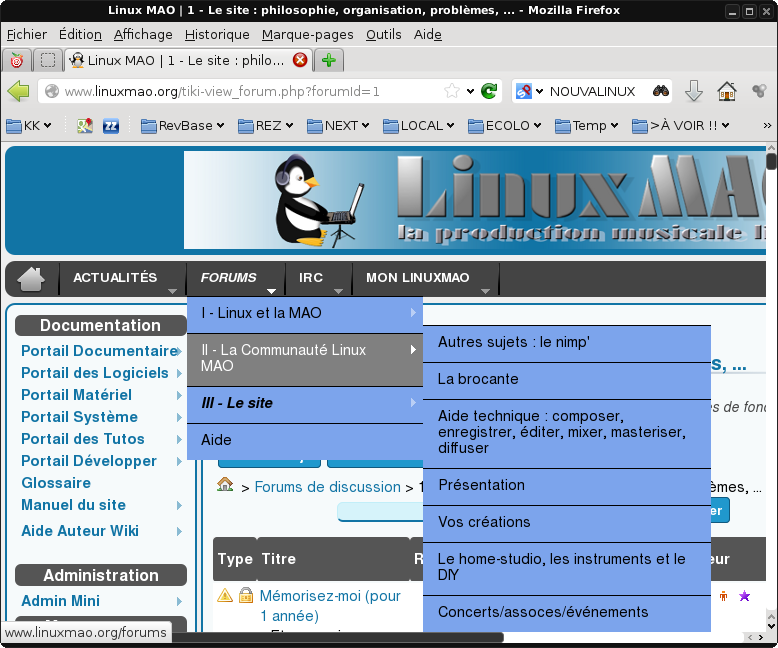Open the ECOLO bookmarks folder
Viewport: 778px width, 648px height.
tap(505, 126)
